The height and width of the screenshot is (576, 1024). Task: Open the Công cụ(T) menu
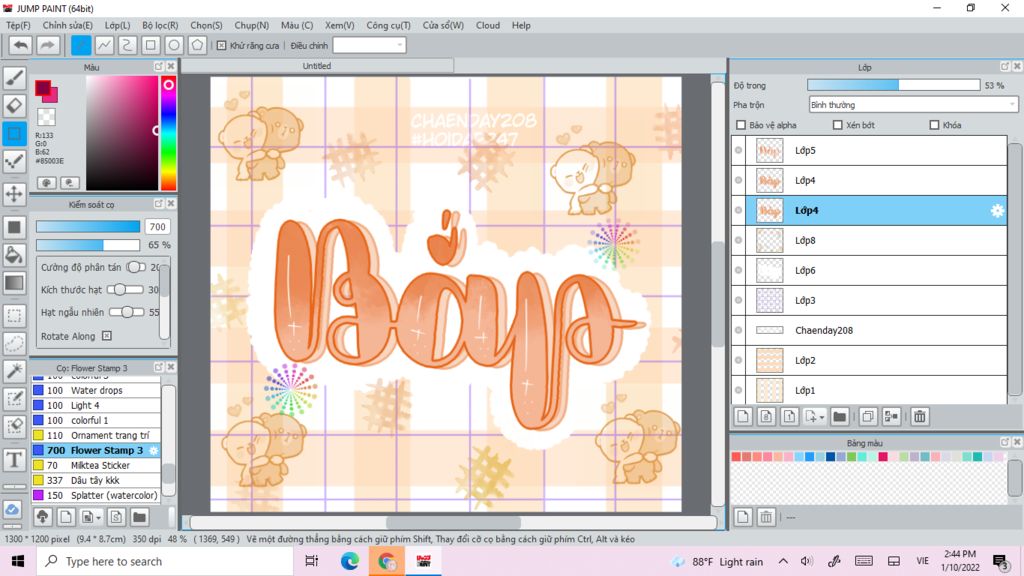(389, 25)
